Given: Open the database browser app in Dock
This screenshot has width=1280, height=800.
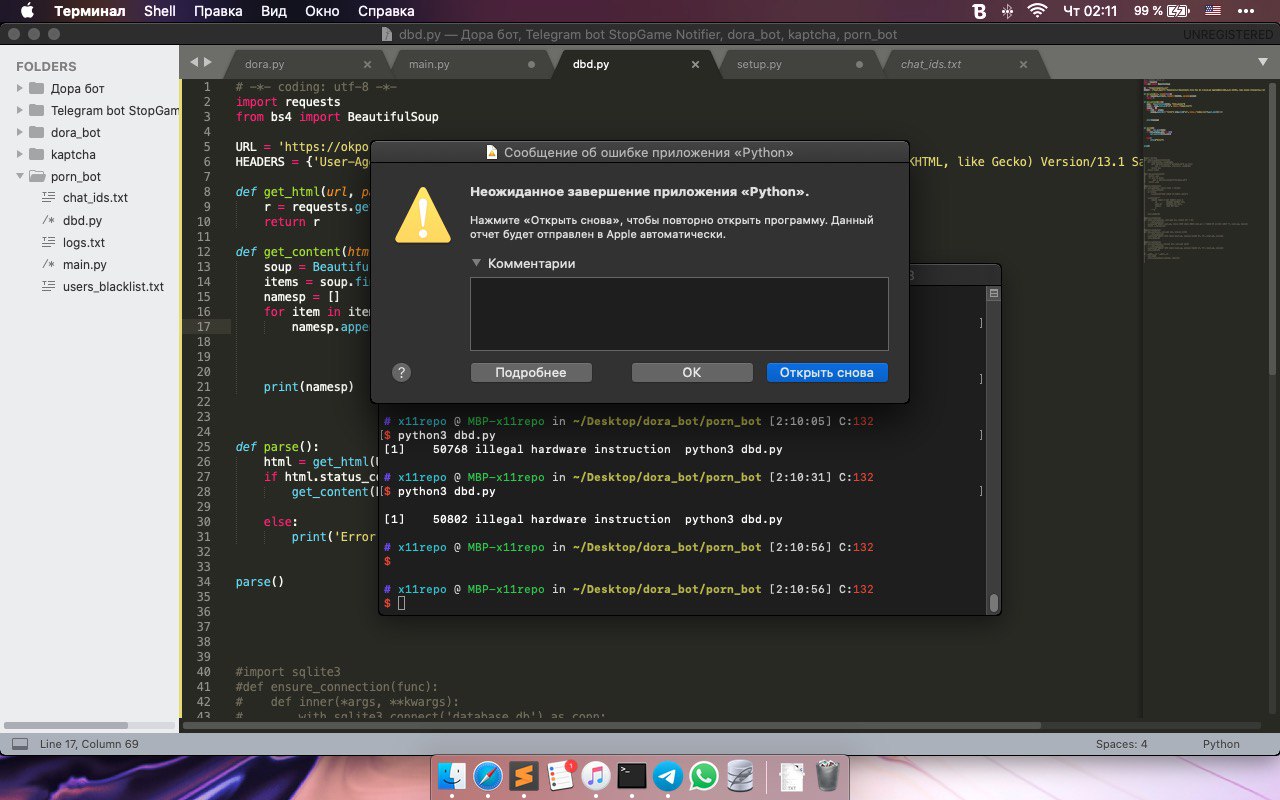Looking at the screenshot, I should (x=740, y=776).
